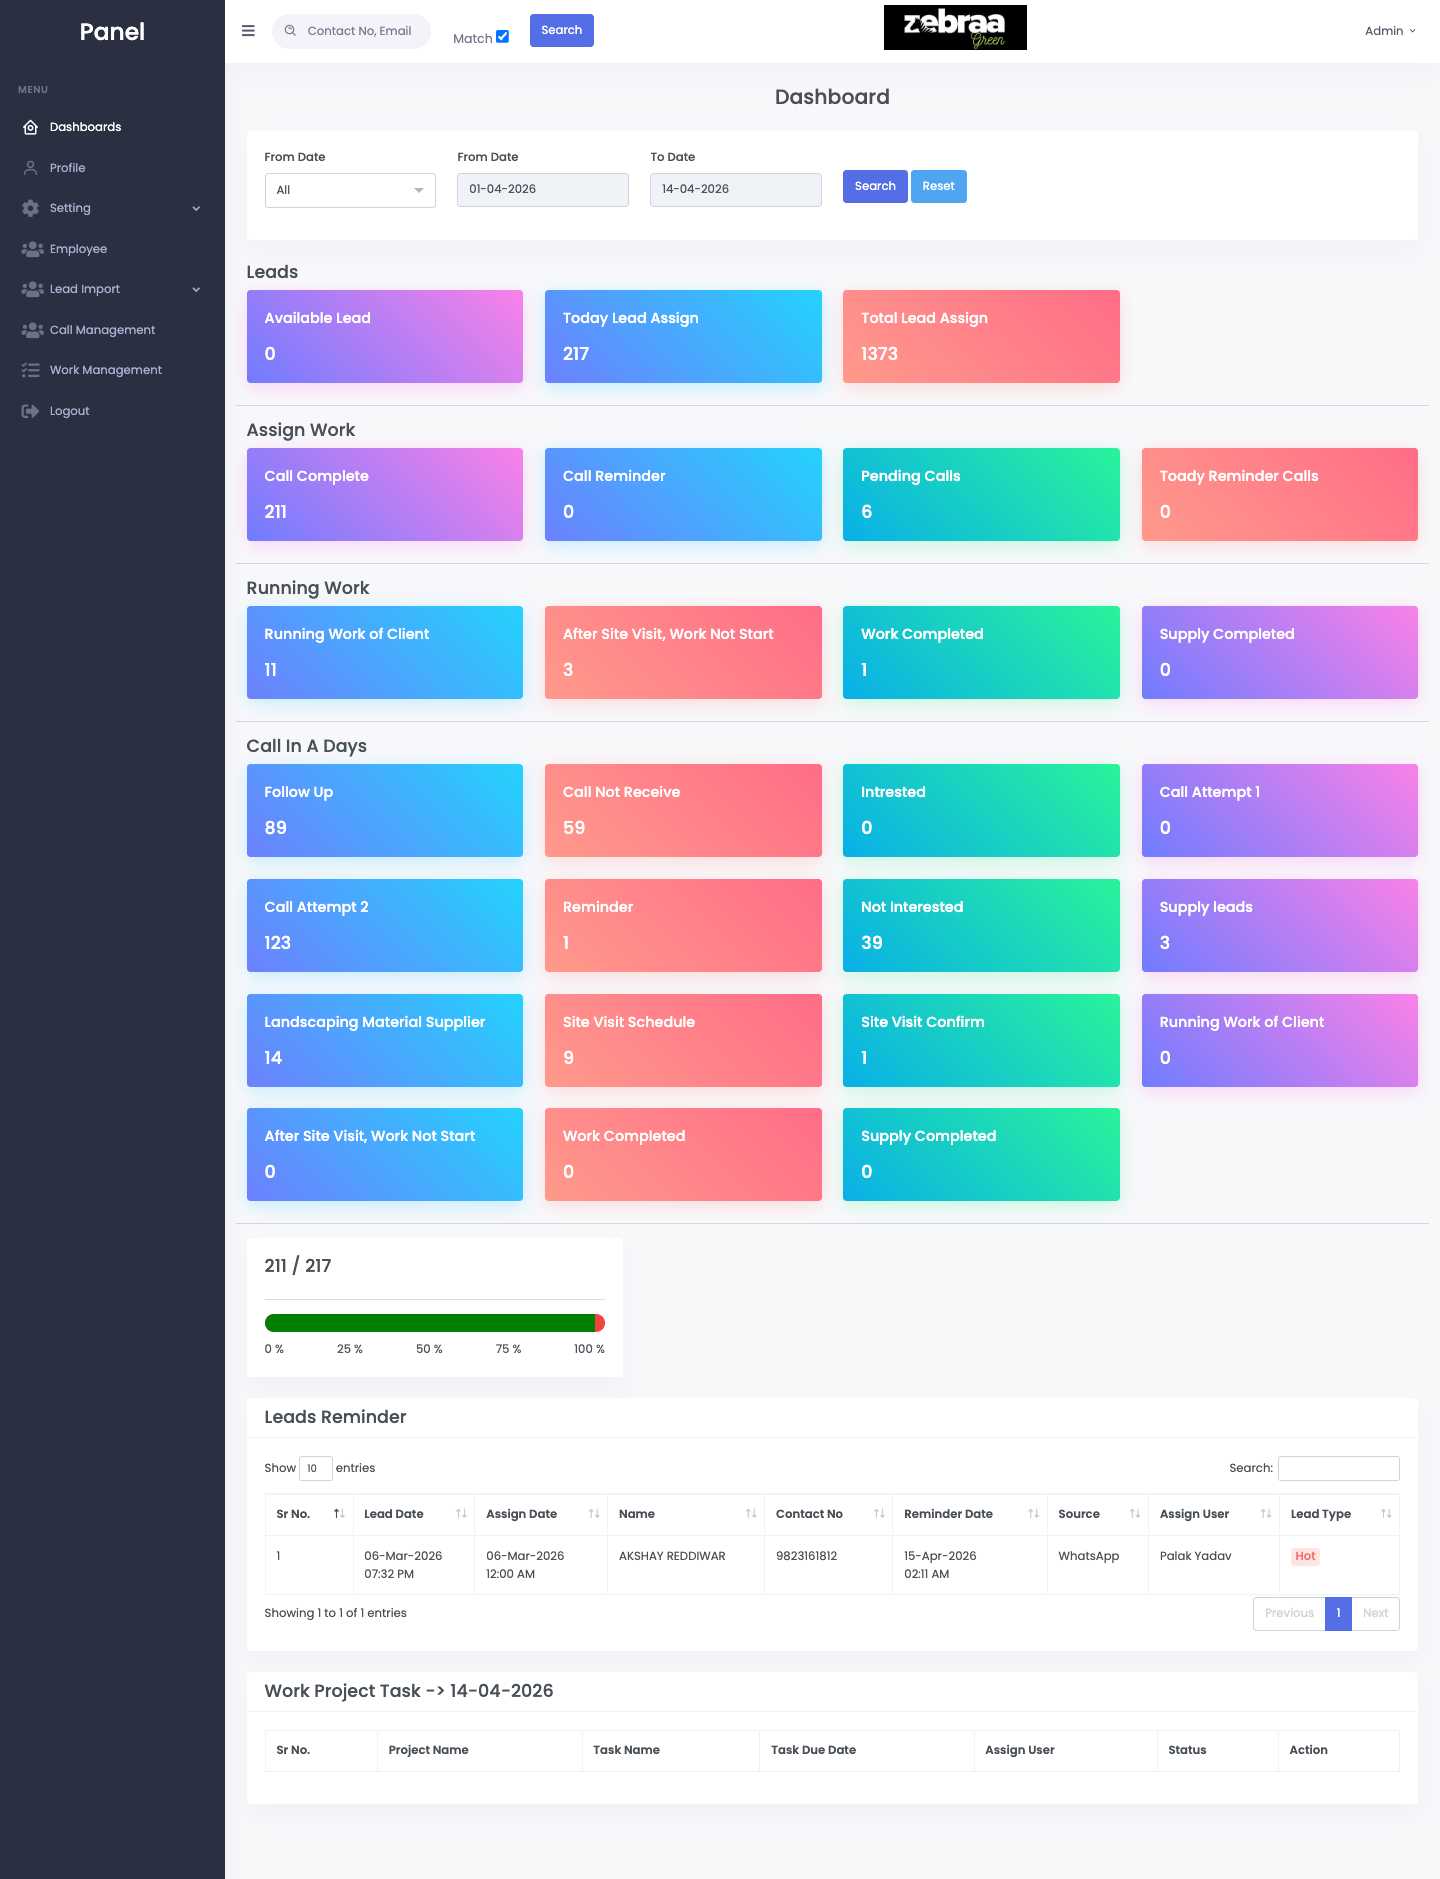This screenshot has width=1440, height=1879.
Task: Click the Logout arrow icon
Action: [31, 411]
